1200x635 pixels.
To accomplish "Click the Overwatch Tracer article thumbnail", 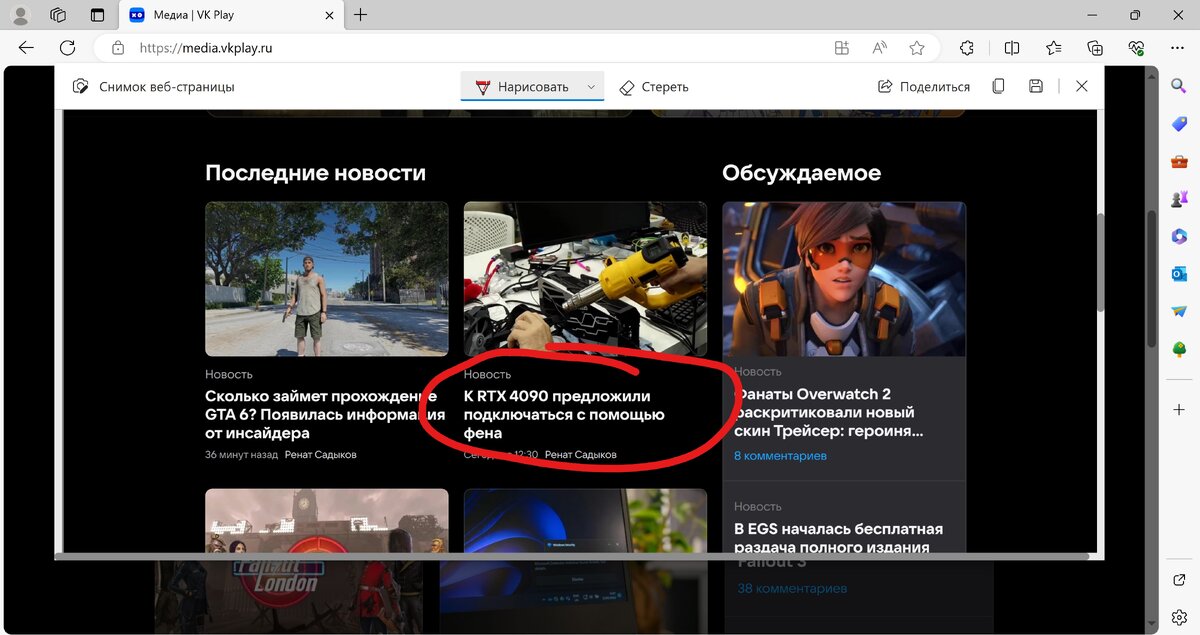I will (843, 278).
